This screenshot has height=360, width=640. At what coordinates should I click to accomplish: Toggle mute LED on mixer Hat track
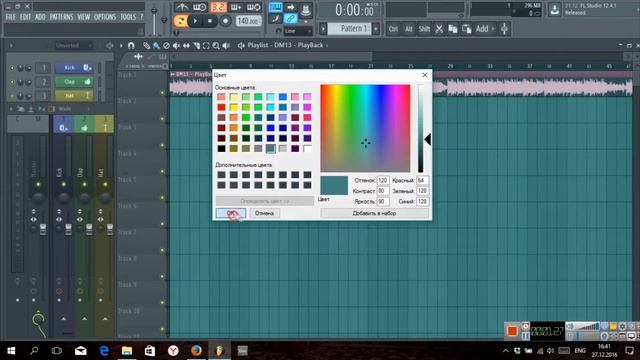(105, 185)
